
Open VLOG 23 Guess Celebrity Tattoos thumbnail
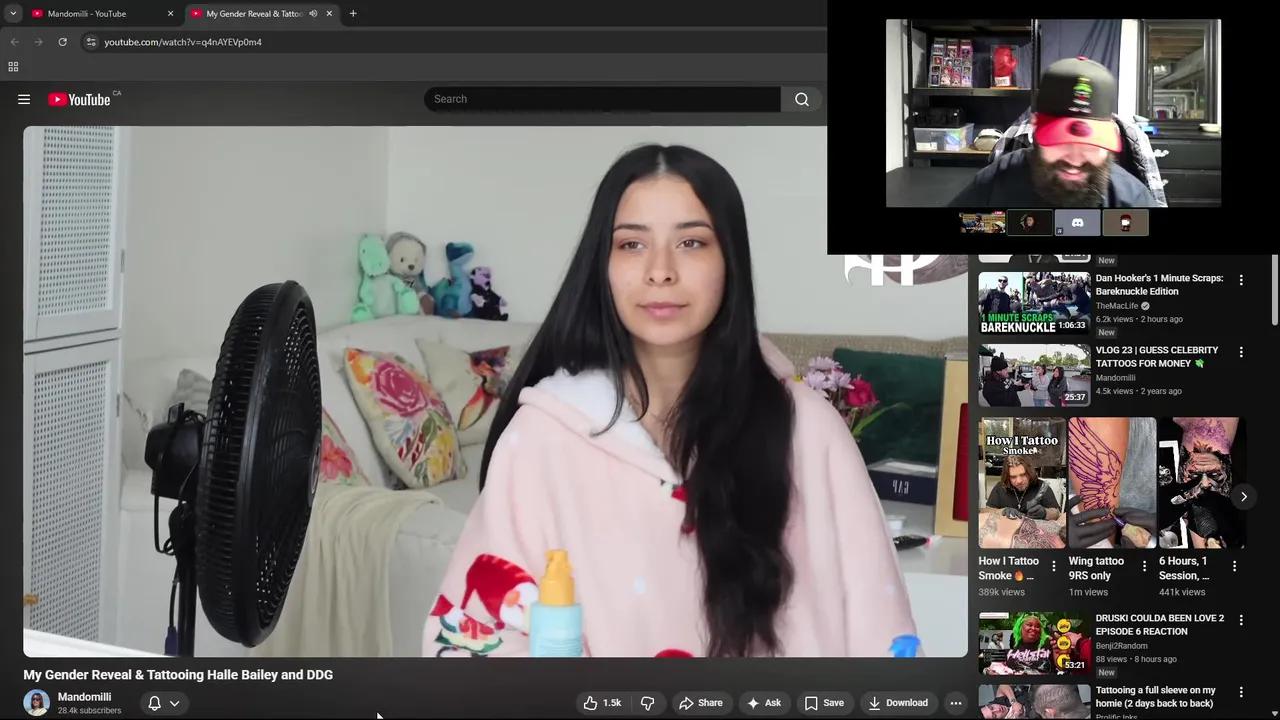click(1034, 375)
